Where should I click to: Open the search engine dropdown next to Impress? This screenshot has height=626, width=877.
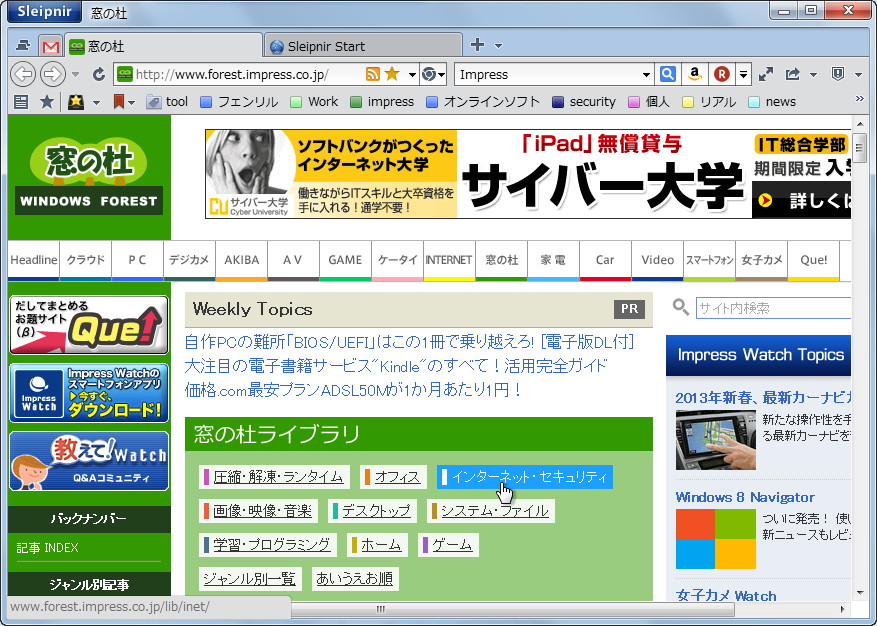click(644, 74)
